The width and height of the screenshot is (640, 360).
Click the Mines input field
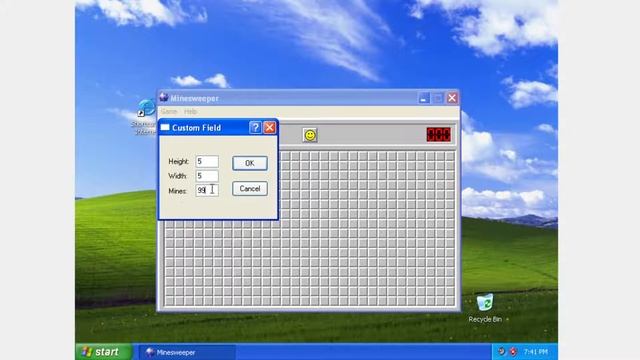(x=207, y=191)
